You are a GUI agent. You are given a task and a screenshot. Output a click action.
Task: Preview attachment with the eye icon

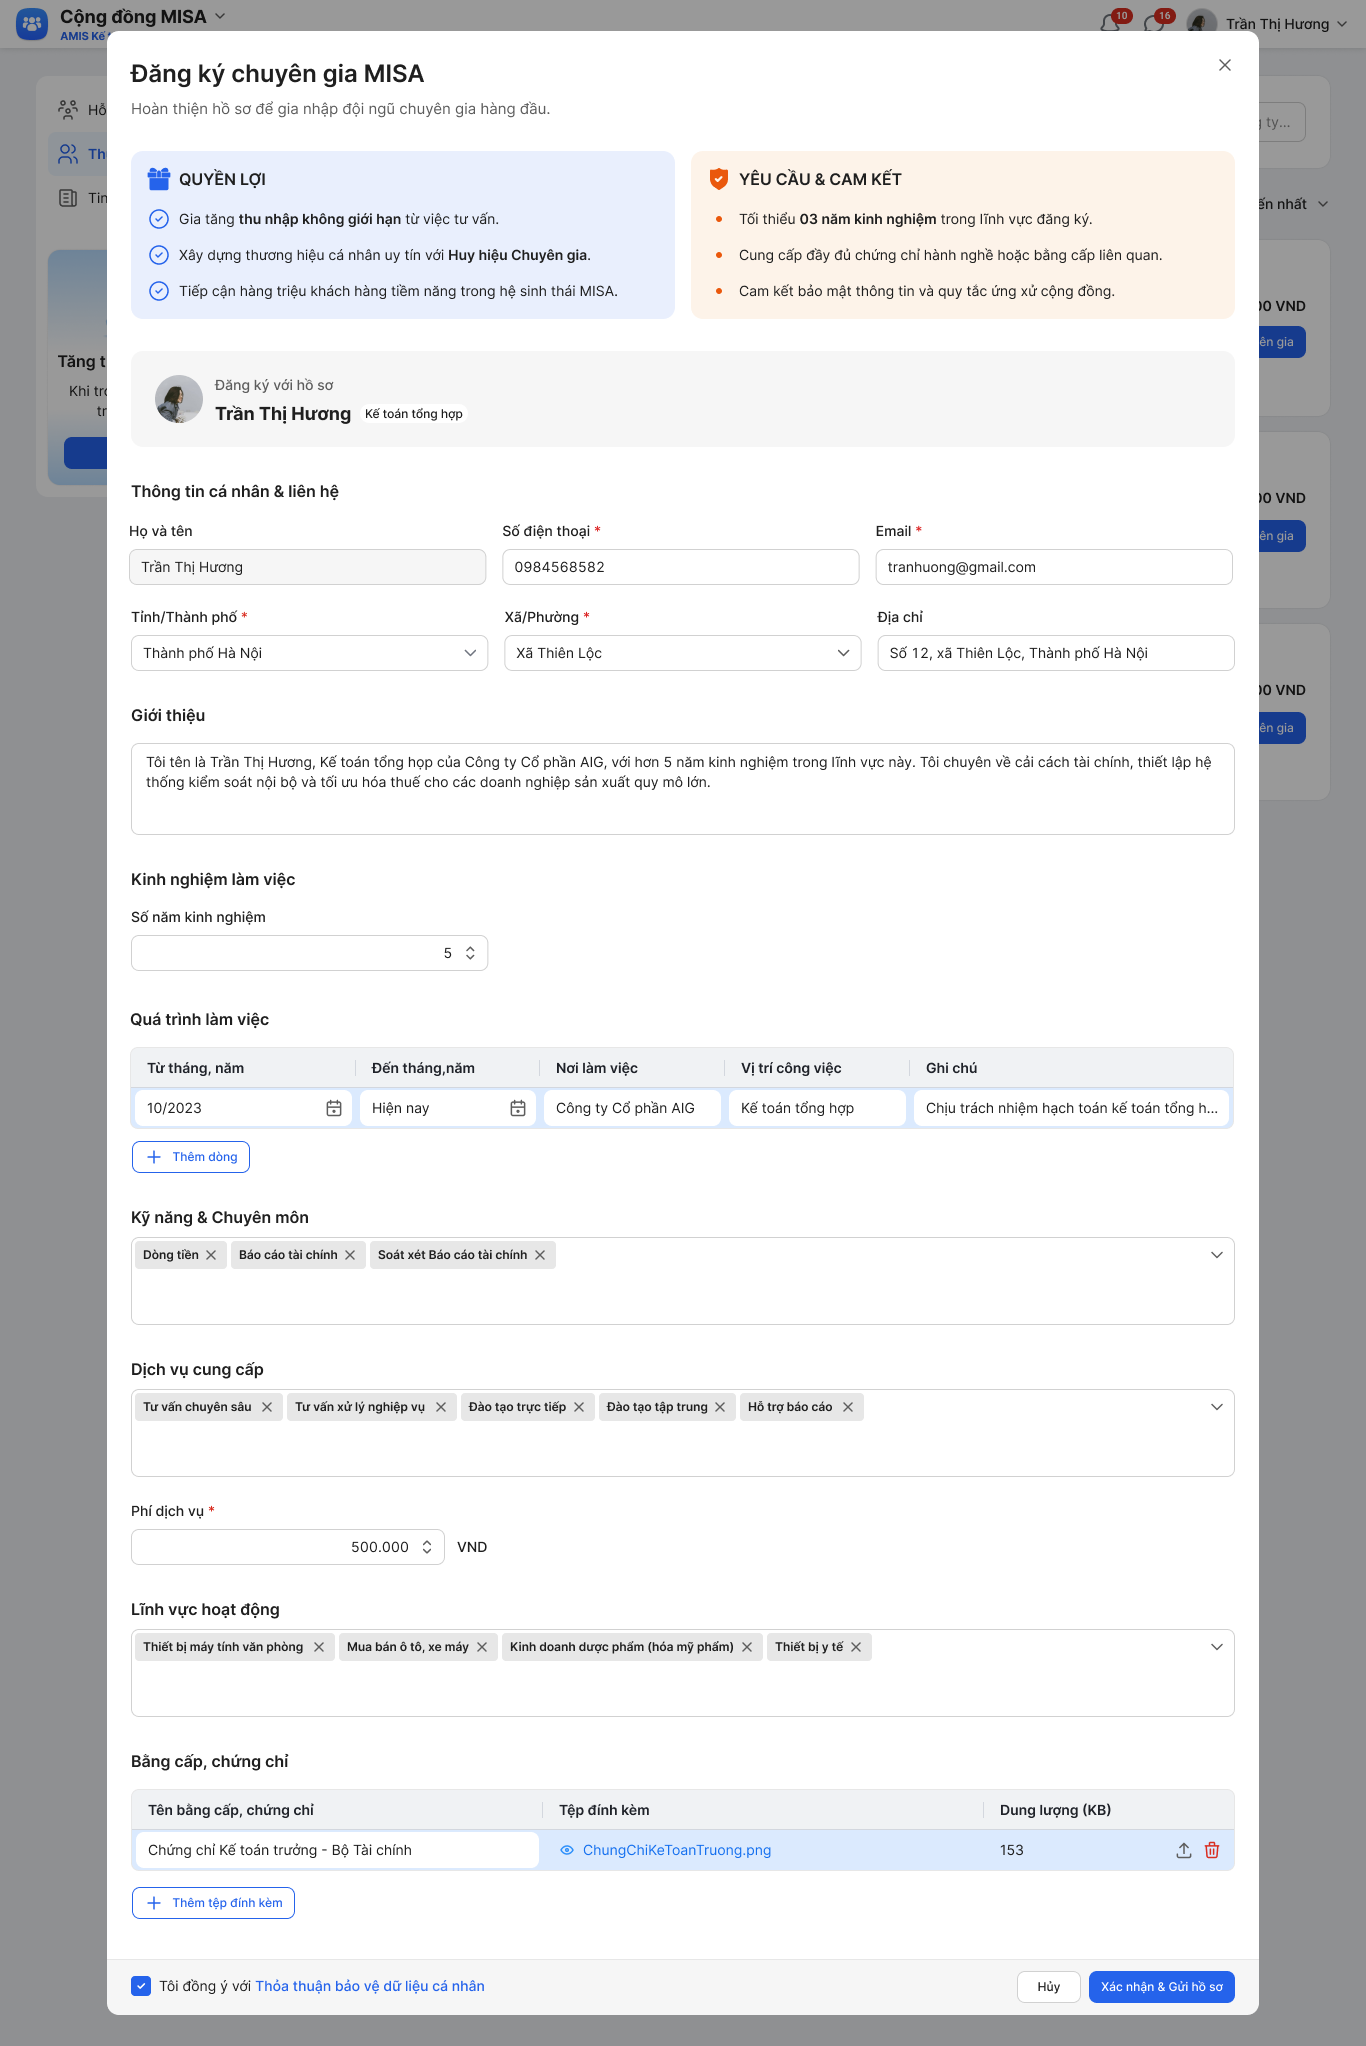click(x=567, y=1850)
